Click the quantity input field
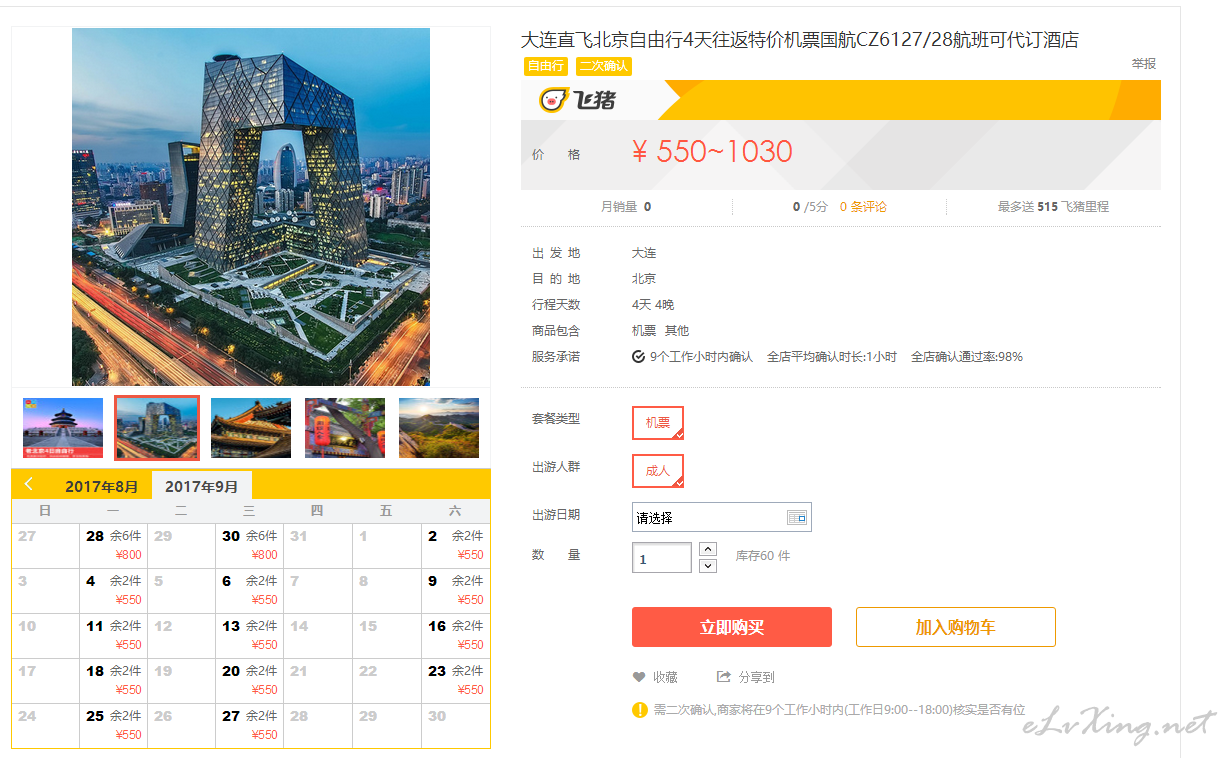 (661, 558)
